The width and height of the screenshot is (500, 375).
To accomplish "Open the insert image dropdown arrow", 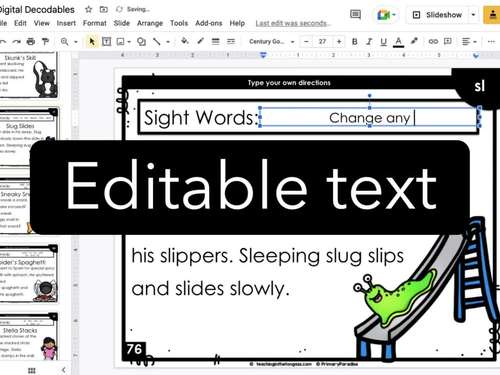I will 129,42.
